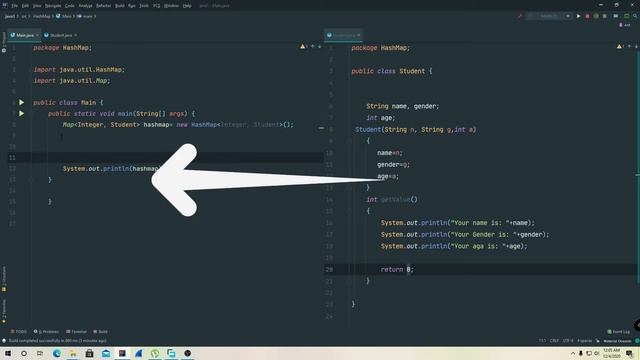
Task: Open Task View on the taskbar
Action: tap(40, 353)
